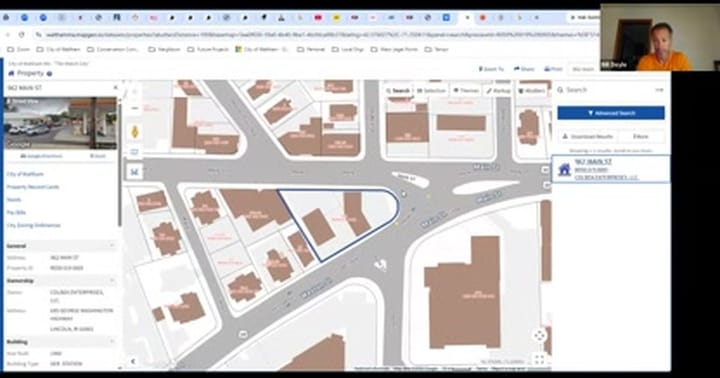Open the Property Record Cards link
The height and width of the screenshot is (378, 720).
coord(33,187)
